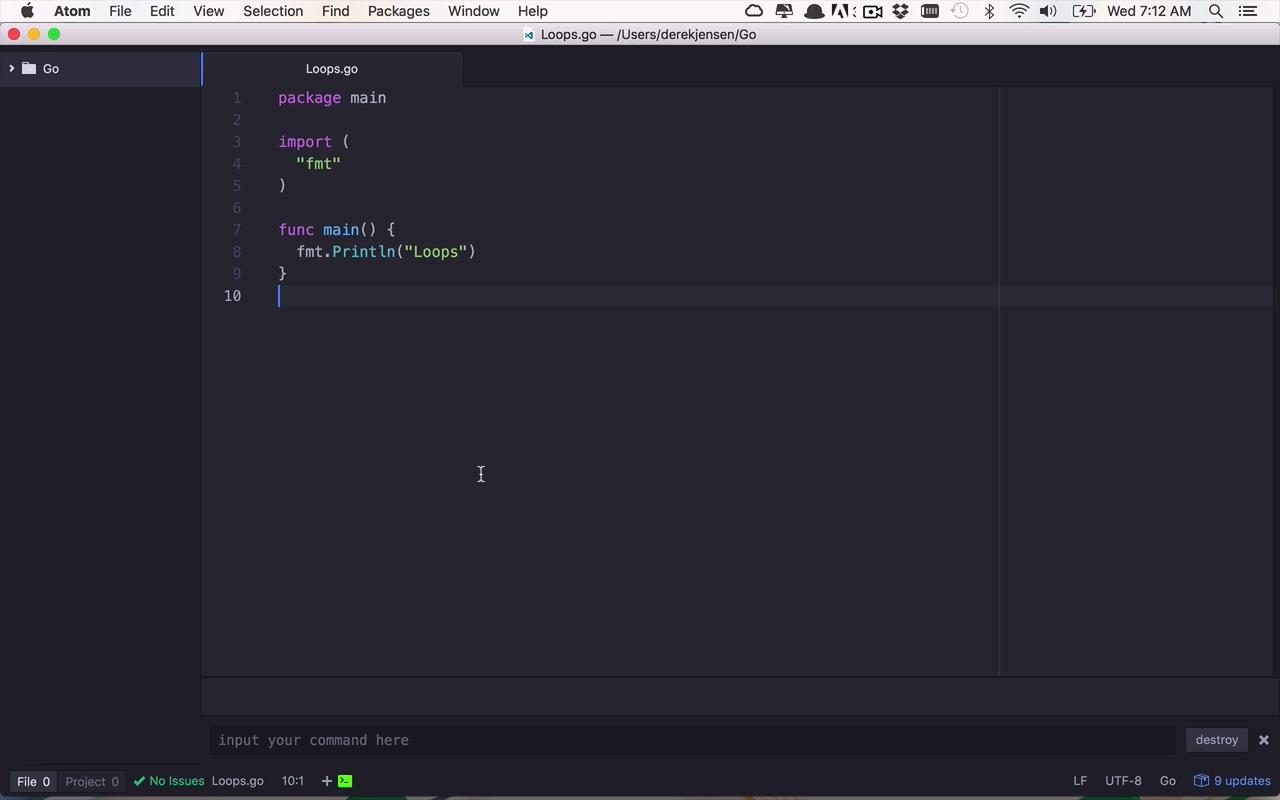Open Notification Center icon

[1248, 11]
